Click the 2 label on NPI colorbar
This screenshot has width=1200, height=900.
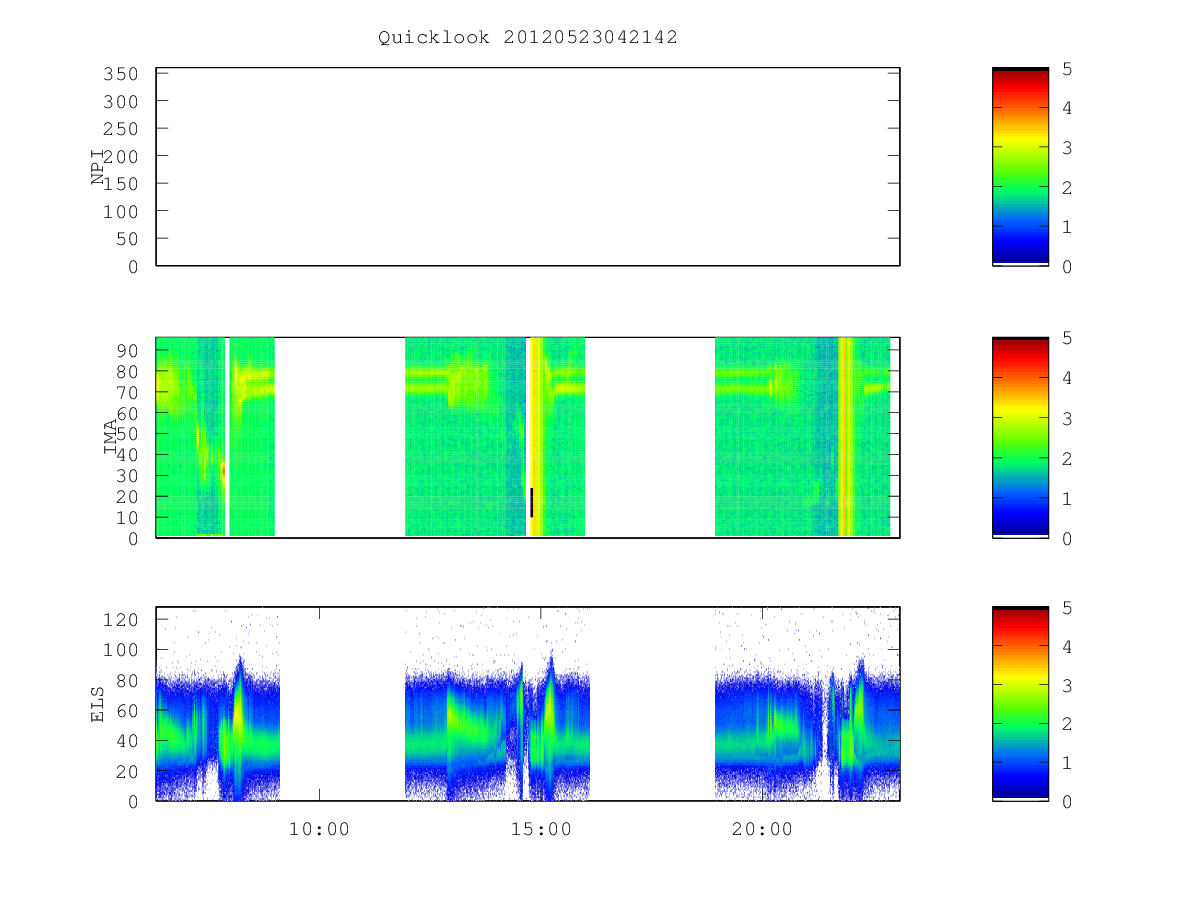coord(1068,187)
